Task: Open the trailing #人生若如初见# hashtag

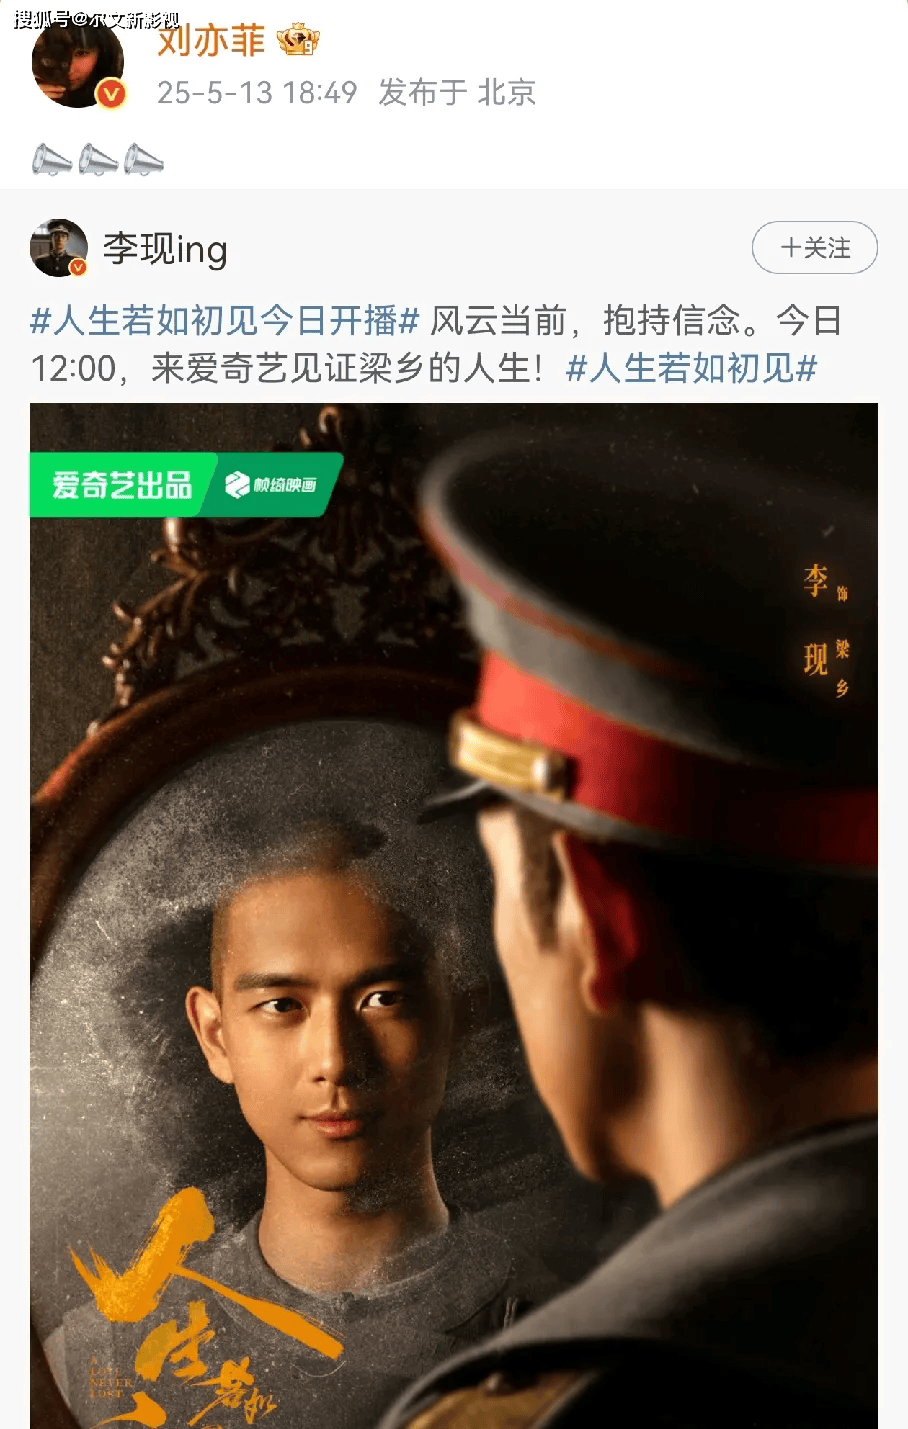Action: tap(692, 369)
